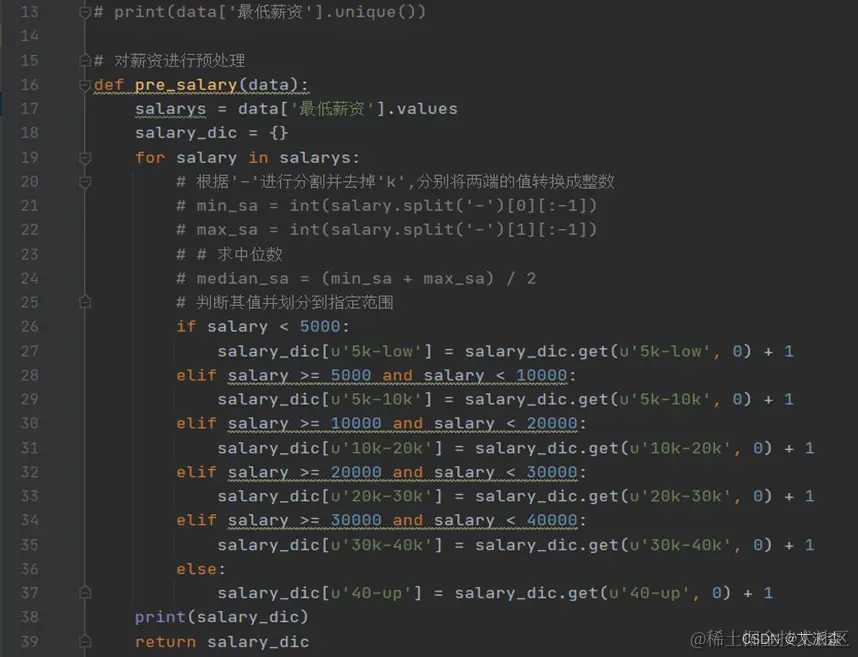Place cursor on 'def pre_salary(data):' definition

coord(201,85)
